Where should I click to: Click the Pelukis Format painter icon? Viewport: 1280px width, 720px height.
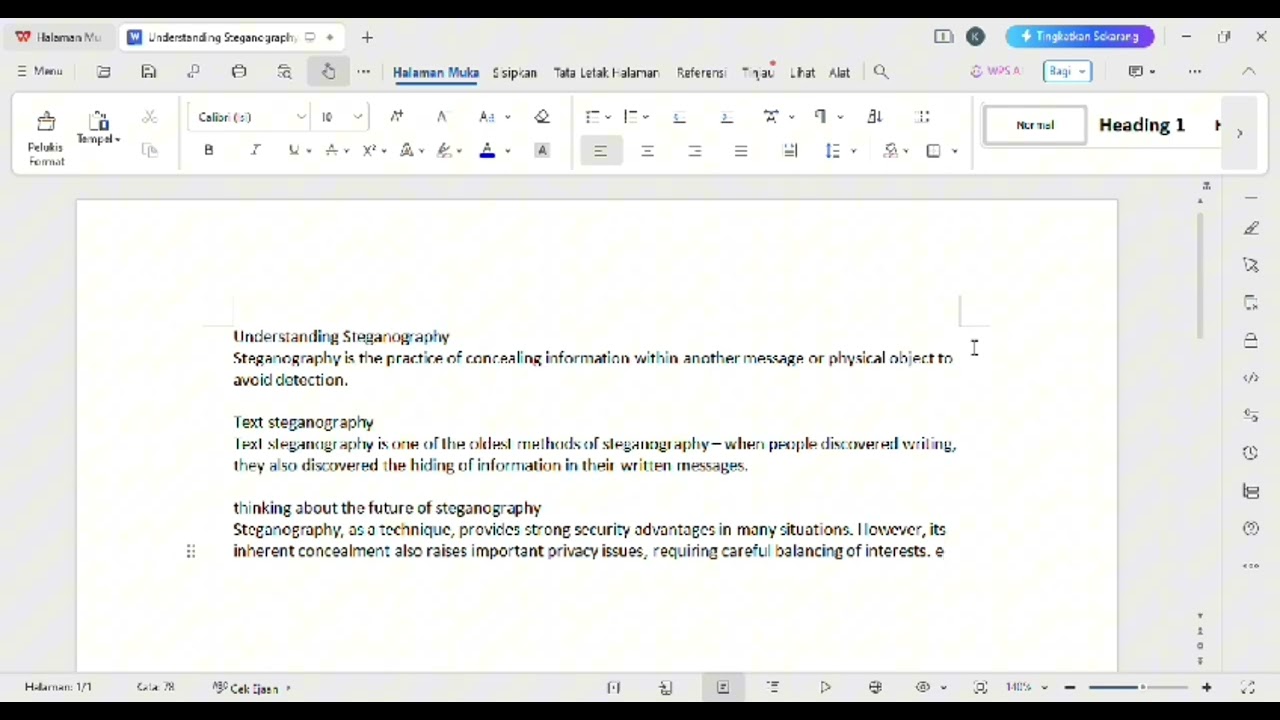pyautogui.click(x=46, y=123)
